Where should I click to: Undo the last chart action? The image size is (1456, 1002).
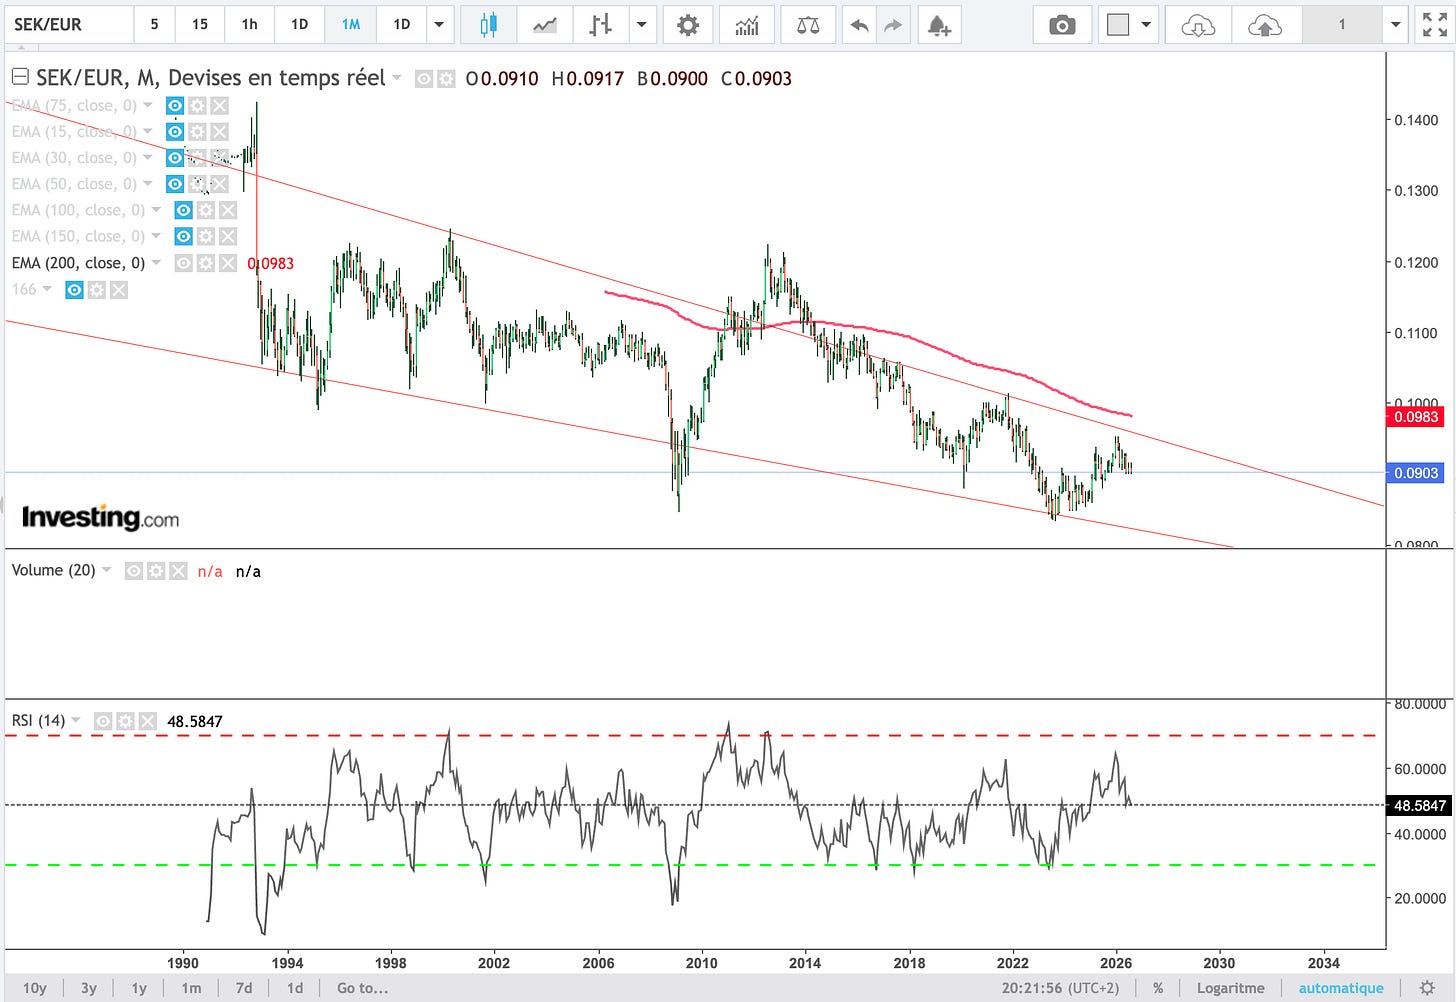pyautogui.click(x=858, y=25)
